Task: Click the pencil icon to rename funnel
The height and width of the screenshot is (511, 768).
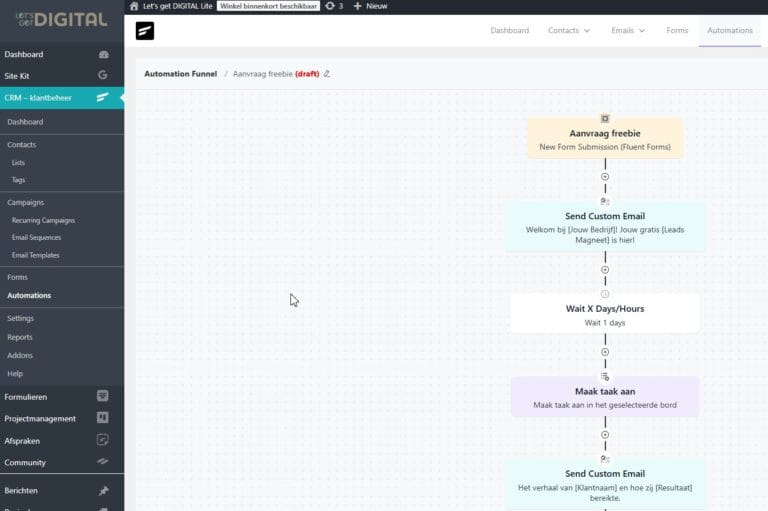Action: coord(327,74)
